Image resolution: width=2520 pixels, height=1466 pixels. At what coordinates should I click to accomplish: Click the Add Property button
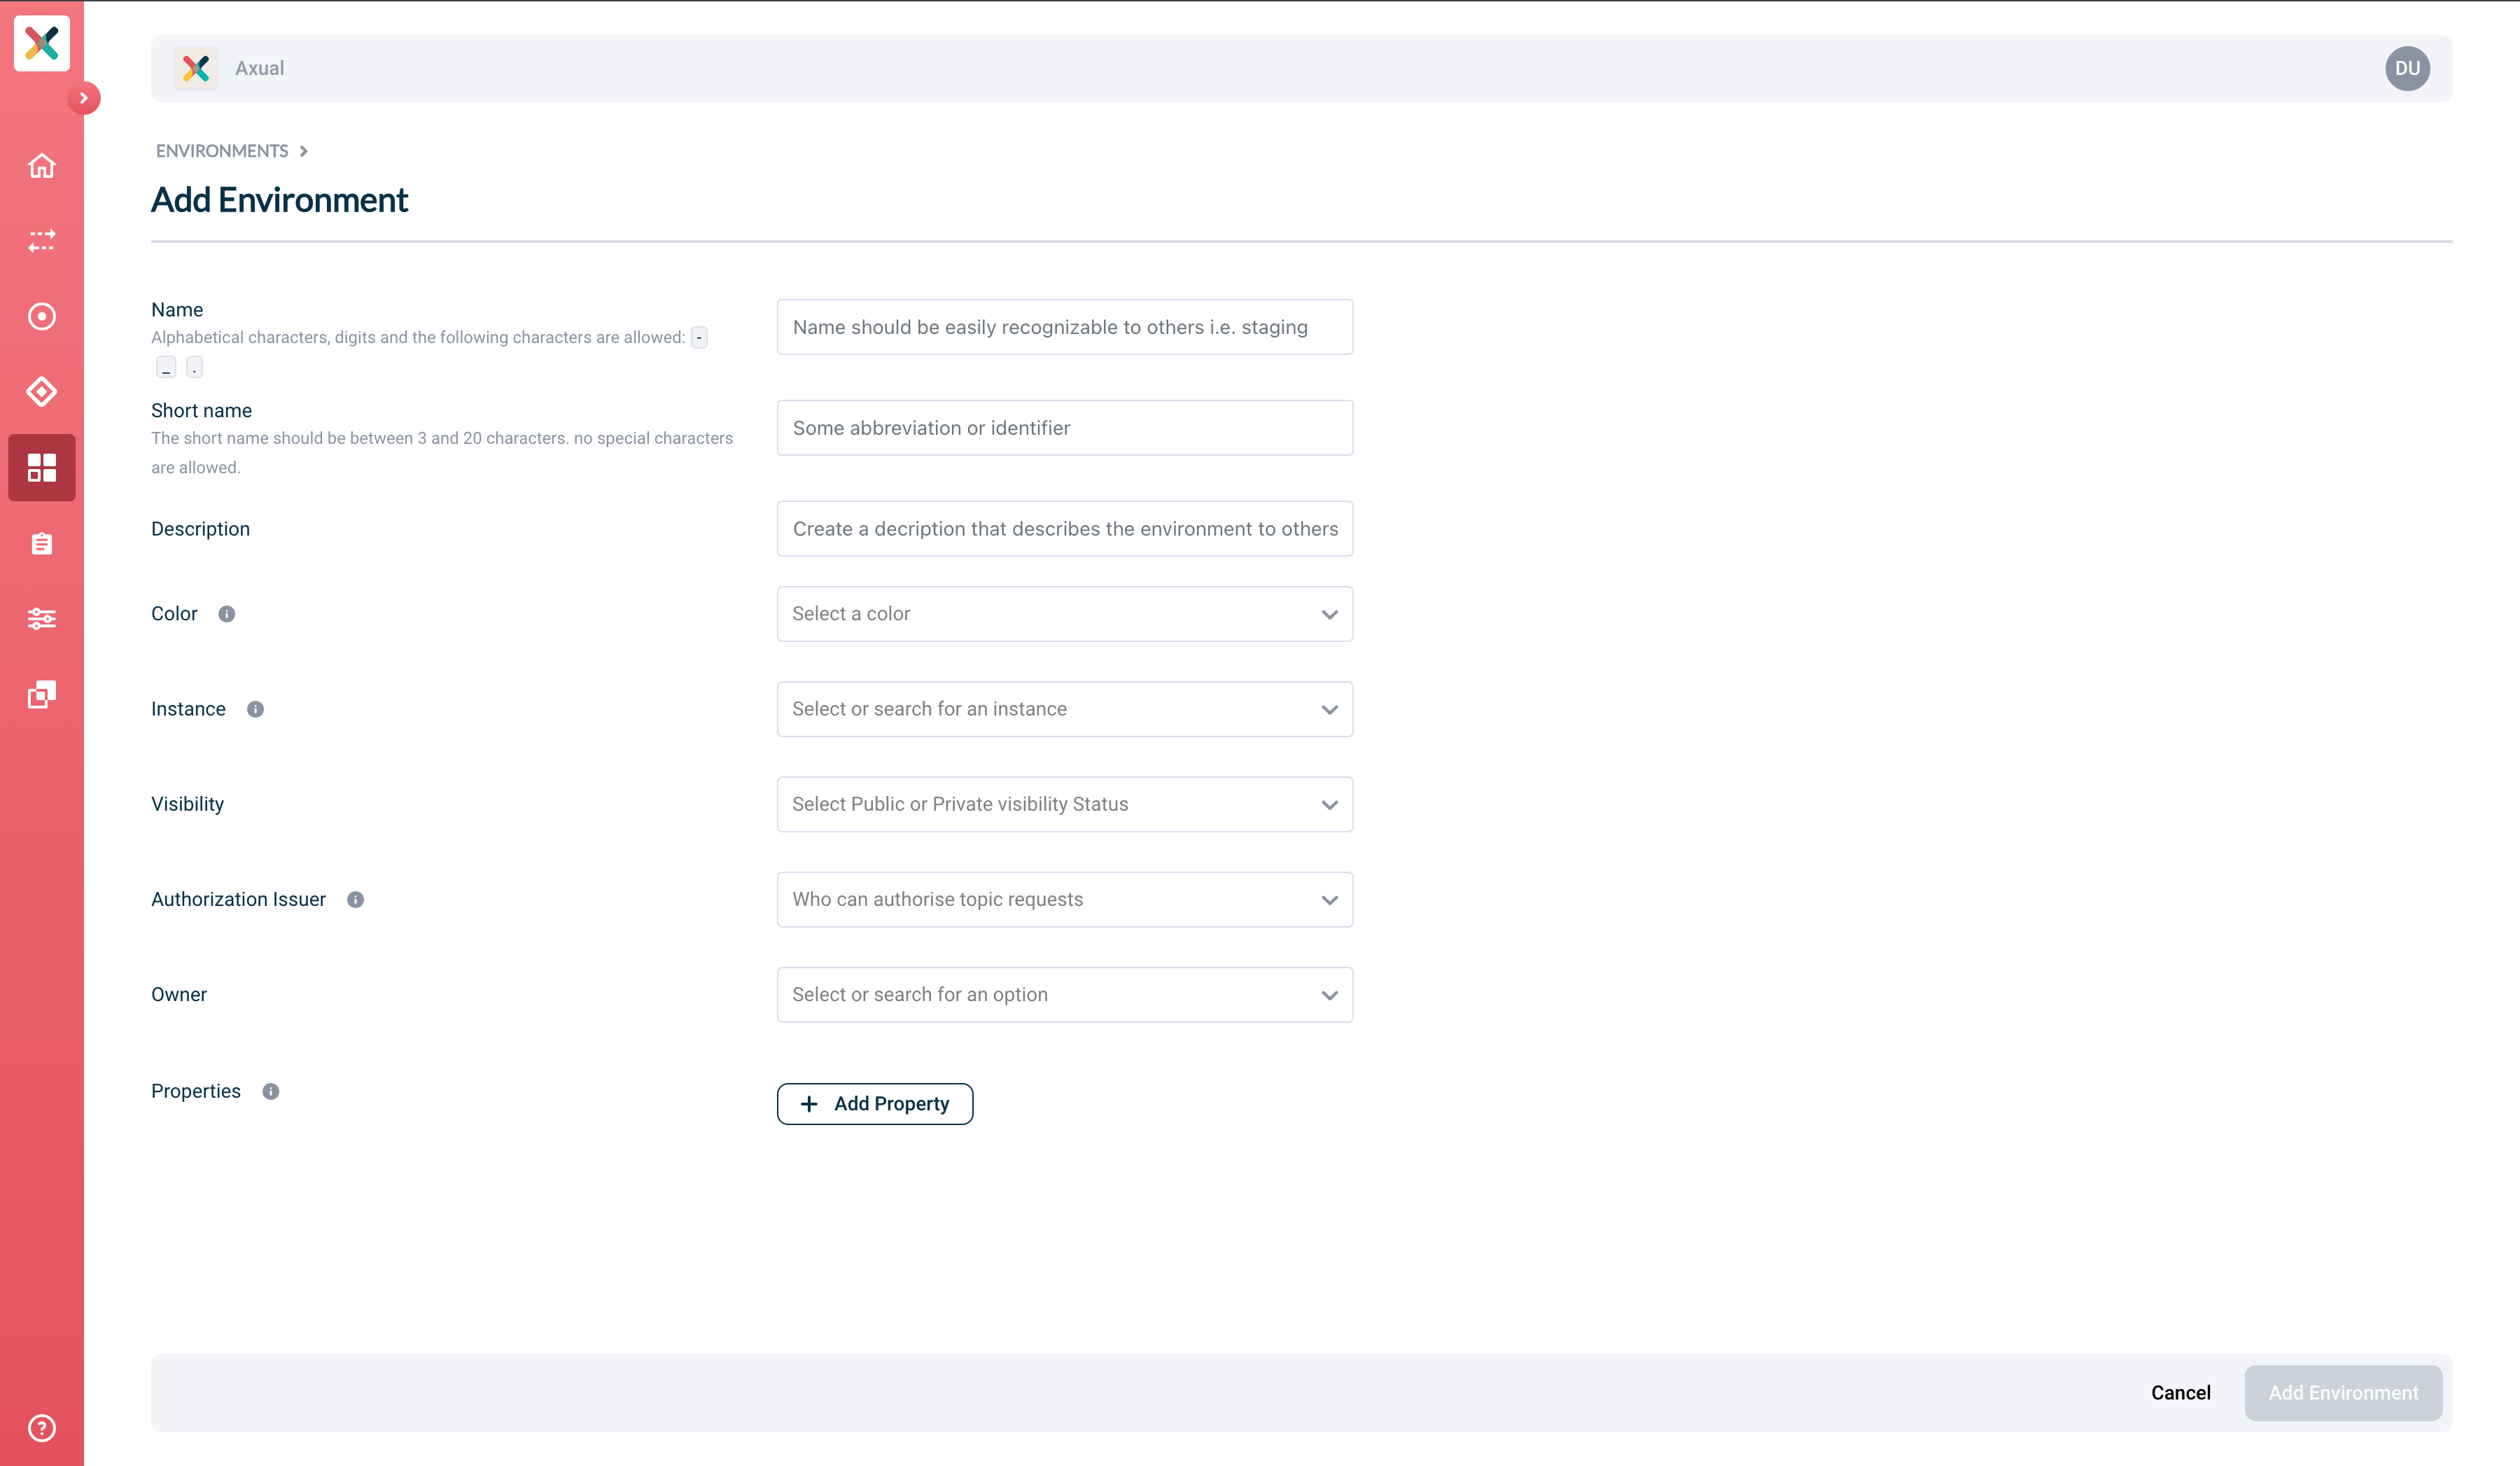(x=875, y=1104)
